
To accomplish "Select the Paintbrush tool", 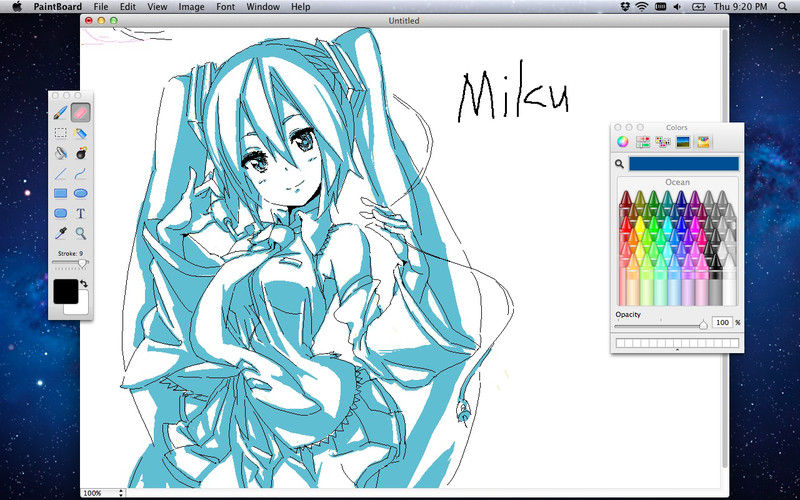I will pos(61,112).
